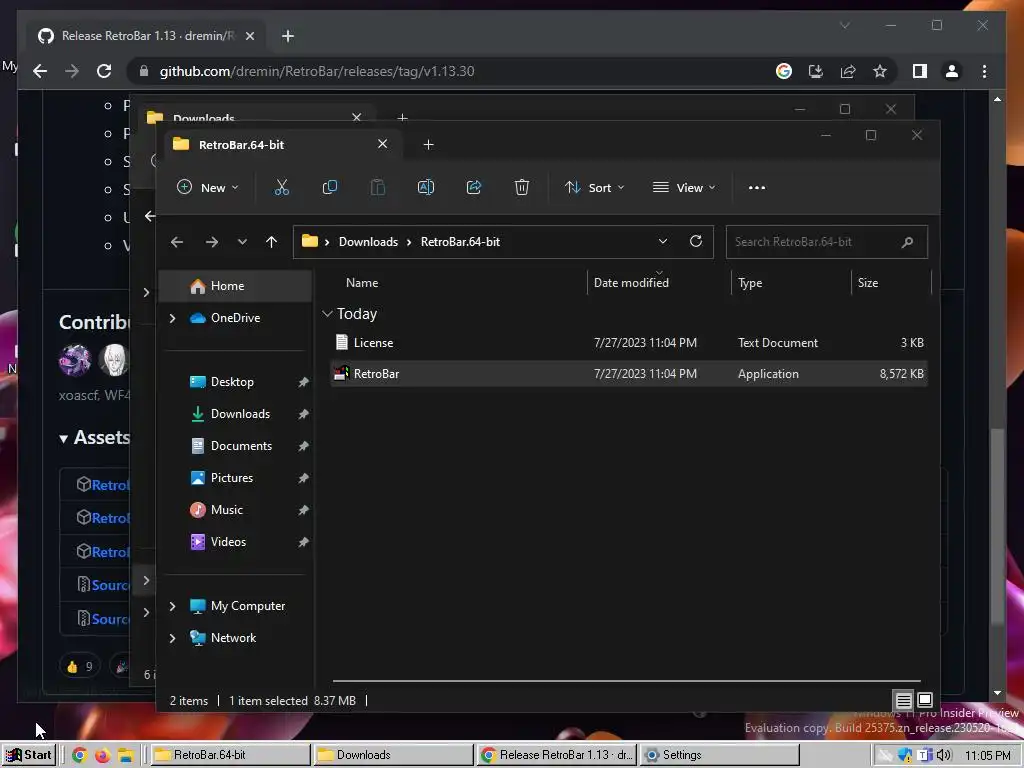Screen dimensions: 1024x768
Task: Open Pictures in the navigation pane
Action: (x=236, y=478)
